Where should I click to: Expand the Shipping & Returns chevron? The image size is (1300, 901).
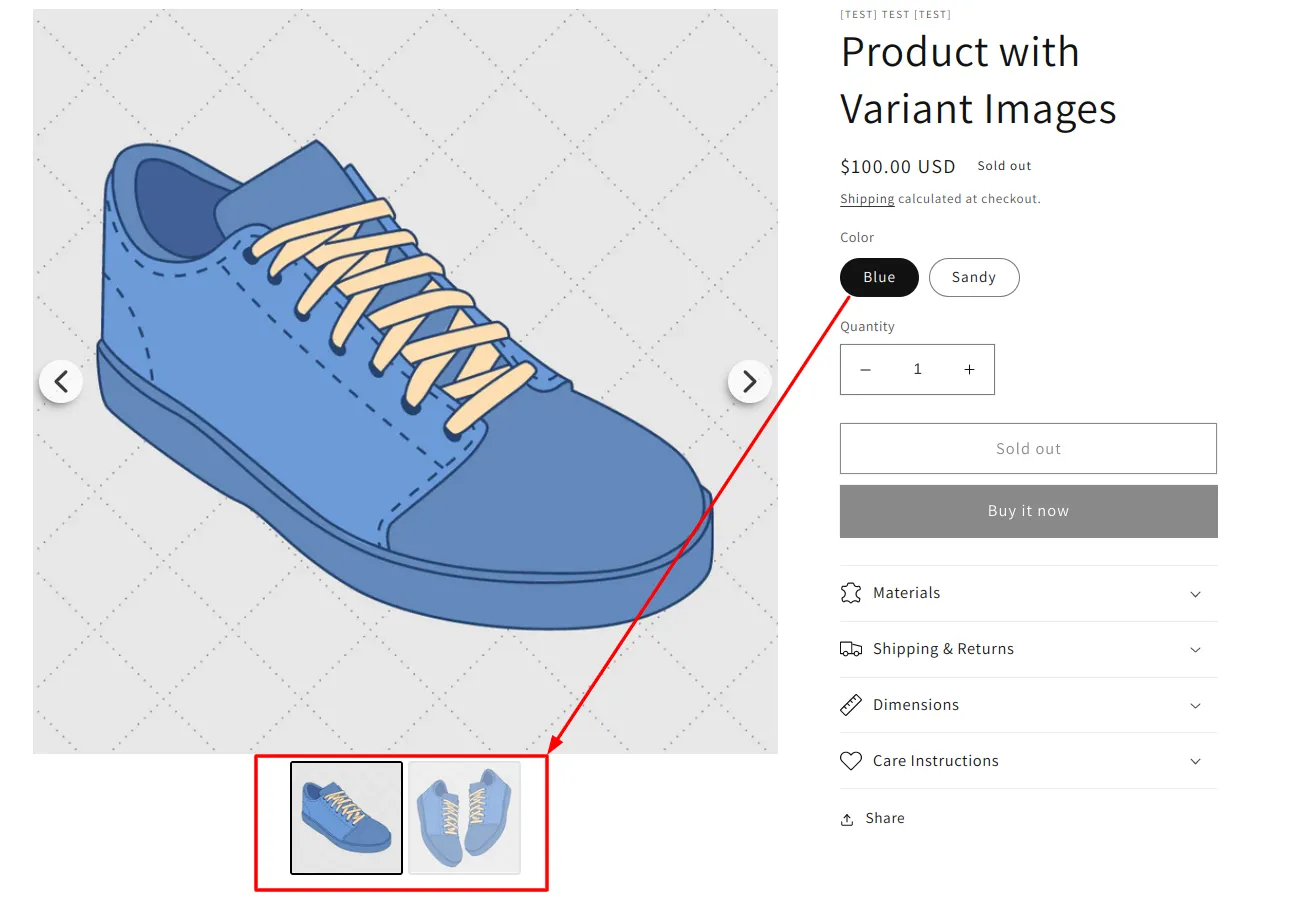1195,650
